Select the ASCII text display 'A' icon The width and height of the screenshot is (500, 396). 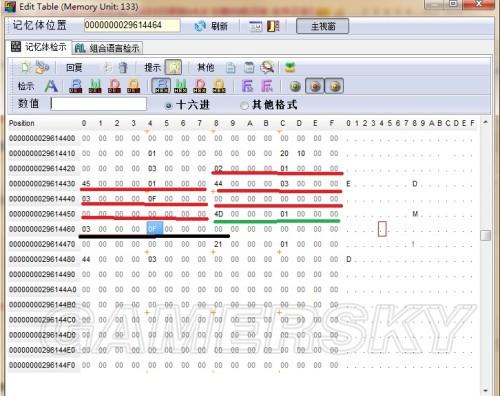point(51,86)
